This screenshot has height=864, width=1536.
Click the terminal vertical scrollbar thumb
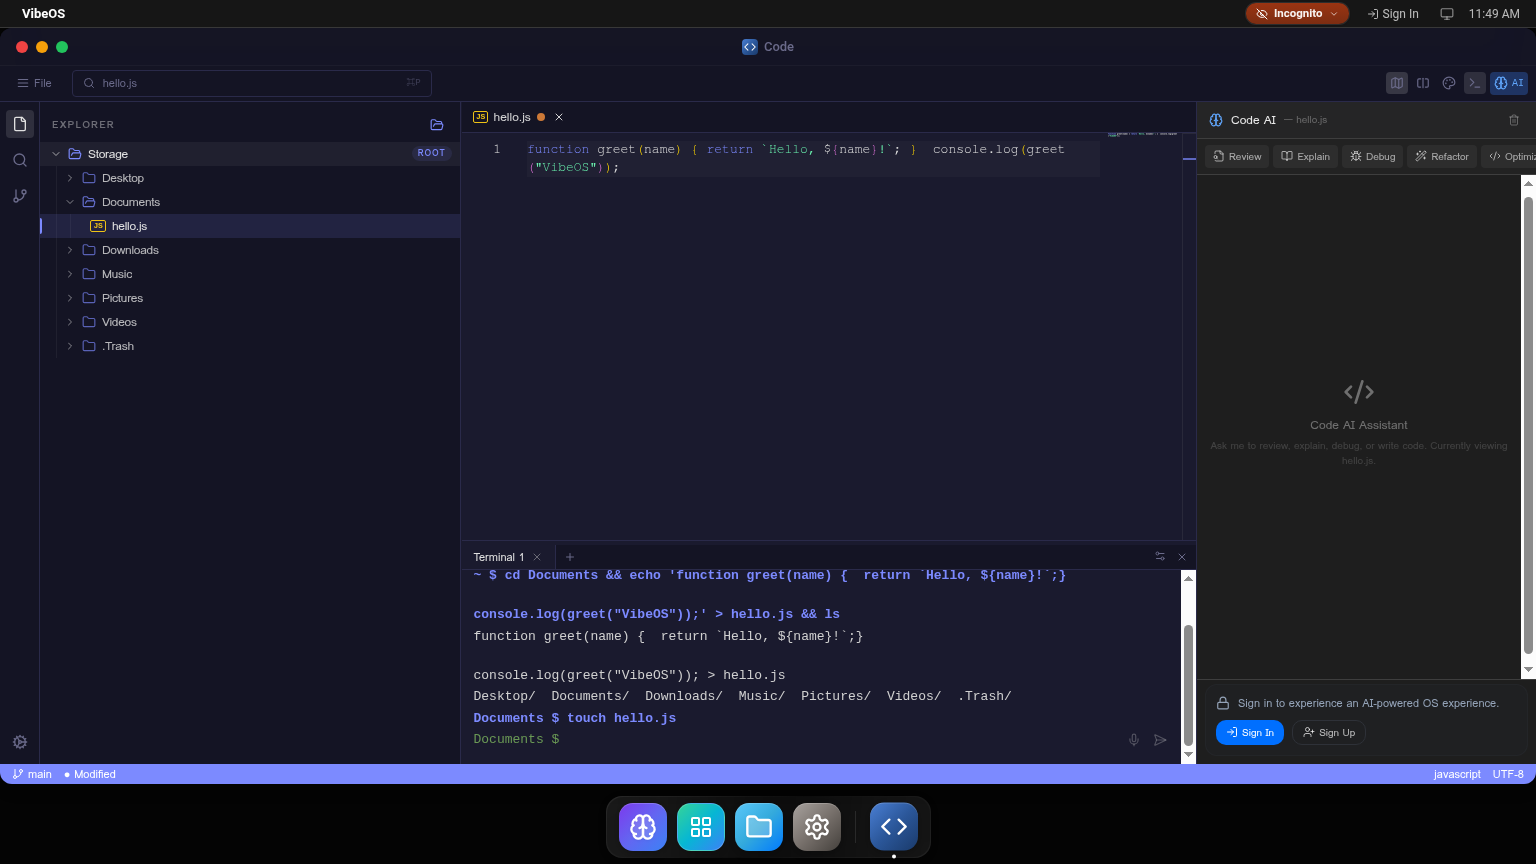1188,685
